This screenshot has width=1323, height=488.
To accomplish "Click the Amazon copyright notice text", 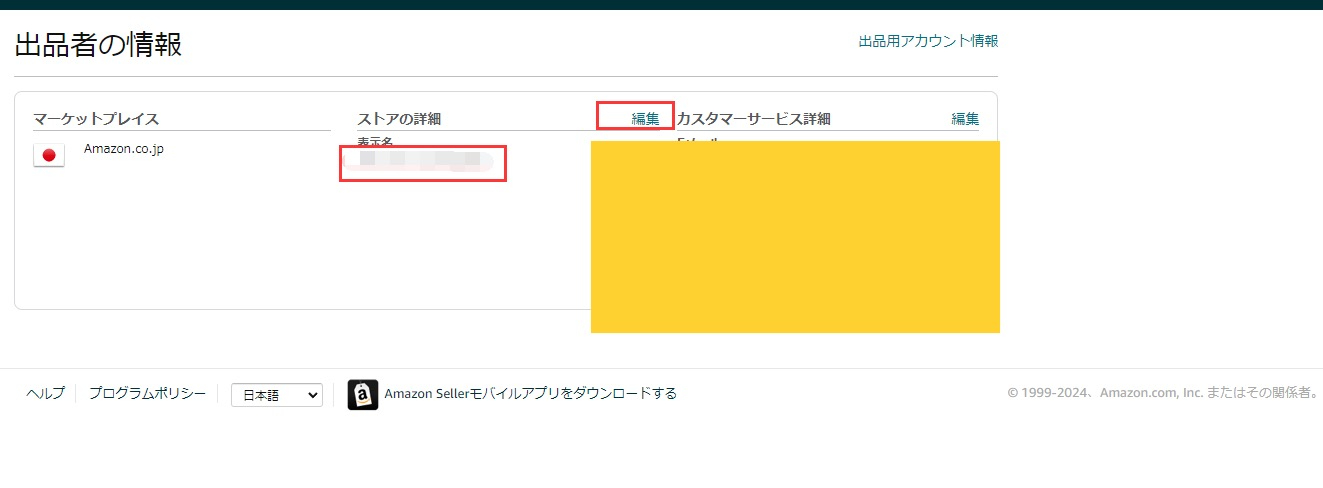I will point(1162,393).
